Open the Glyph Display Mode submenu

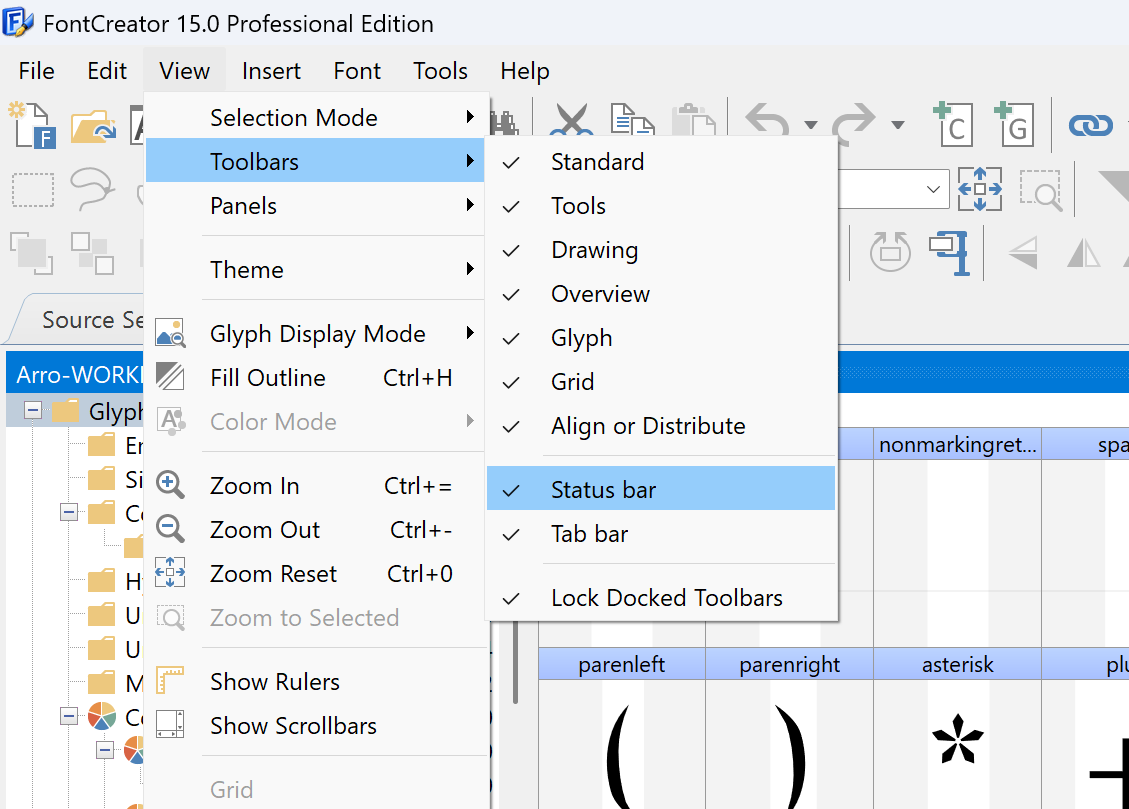[315, 333]
